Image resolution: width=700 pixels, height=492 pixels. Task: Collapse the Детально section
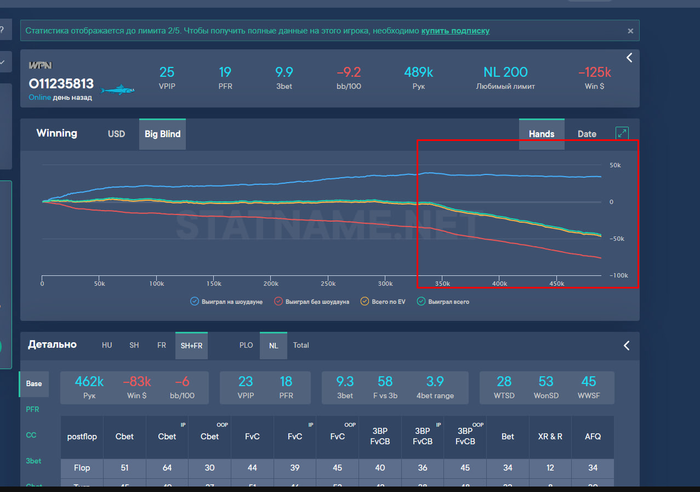tap(626, 346)
